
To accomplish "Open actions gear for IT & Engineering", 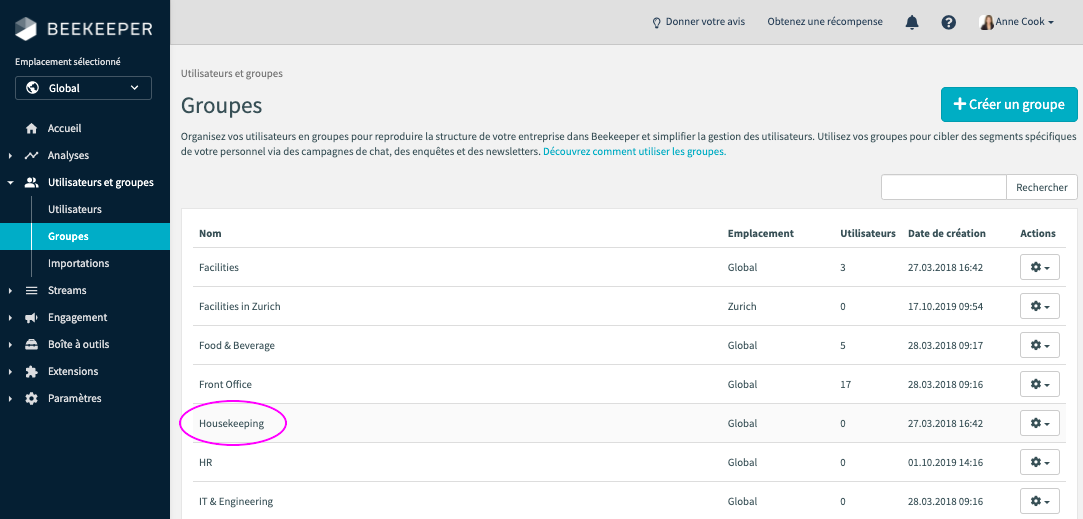I will pos(1039,501).
